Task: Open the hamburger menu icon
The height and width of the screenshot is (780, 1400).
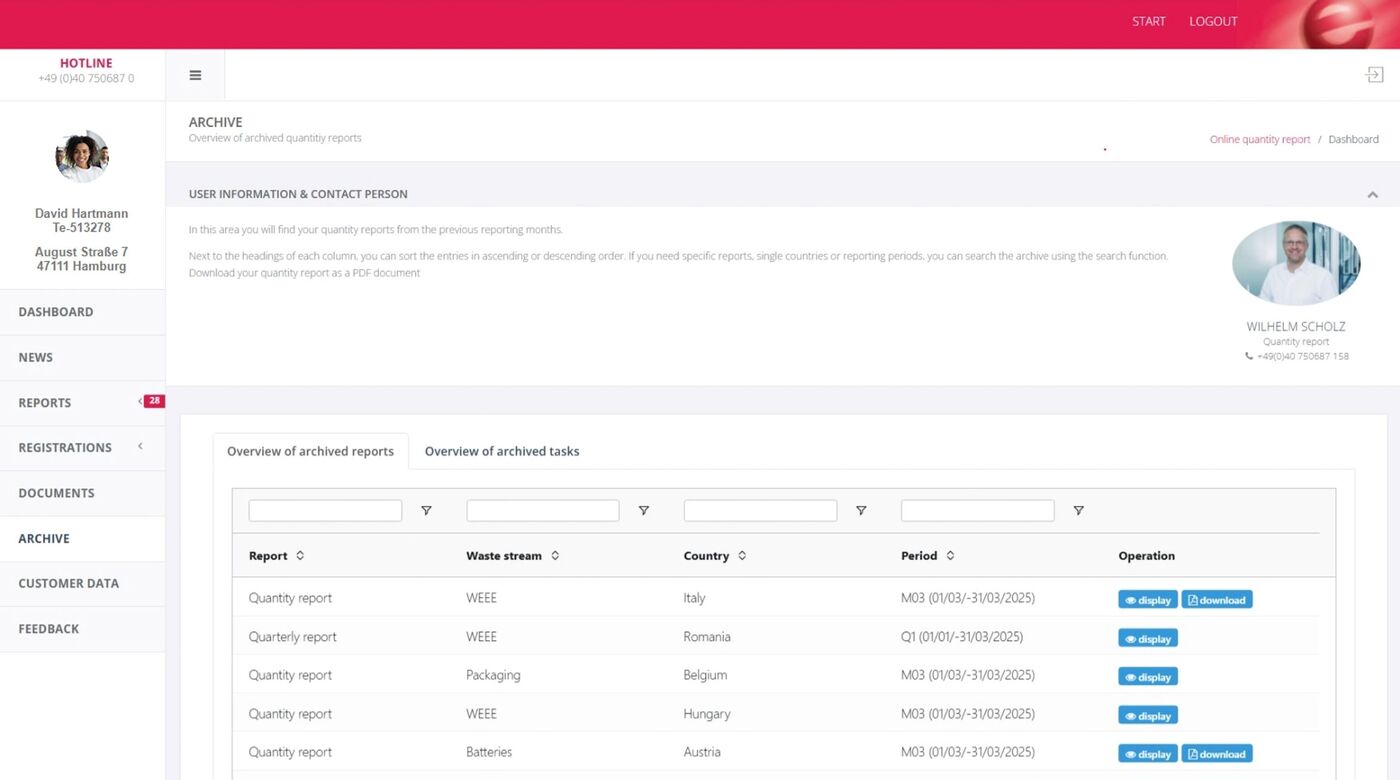Action: coord(195,74)
